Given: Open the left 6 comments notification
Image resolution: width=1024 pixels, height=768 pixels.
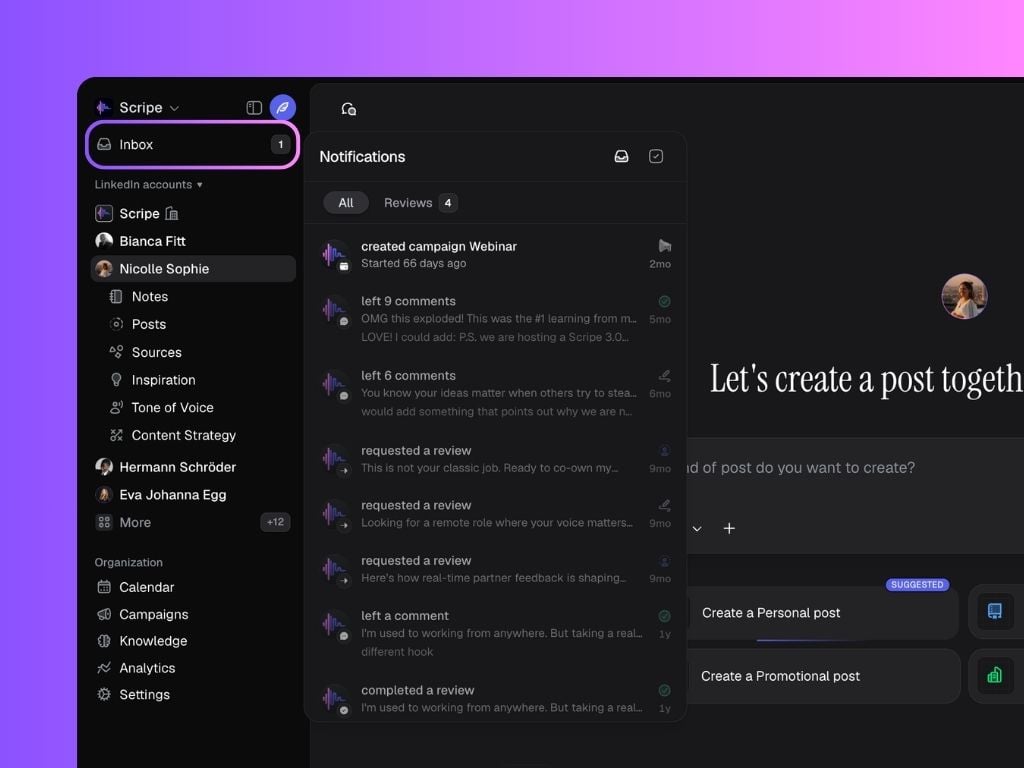Looking at the screenshot, I should click(x=495, y=393).
